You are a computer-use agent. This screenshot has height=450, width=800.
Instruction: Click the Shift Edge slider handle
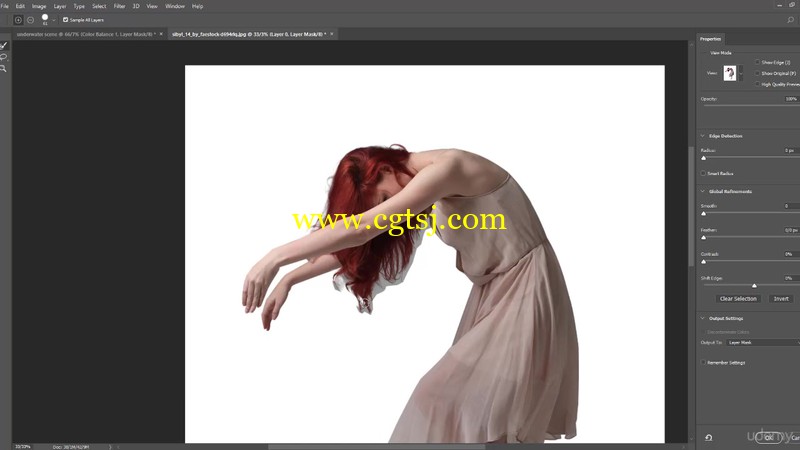[x=754, y=286]
